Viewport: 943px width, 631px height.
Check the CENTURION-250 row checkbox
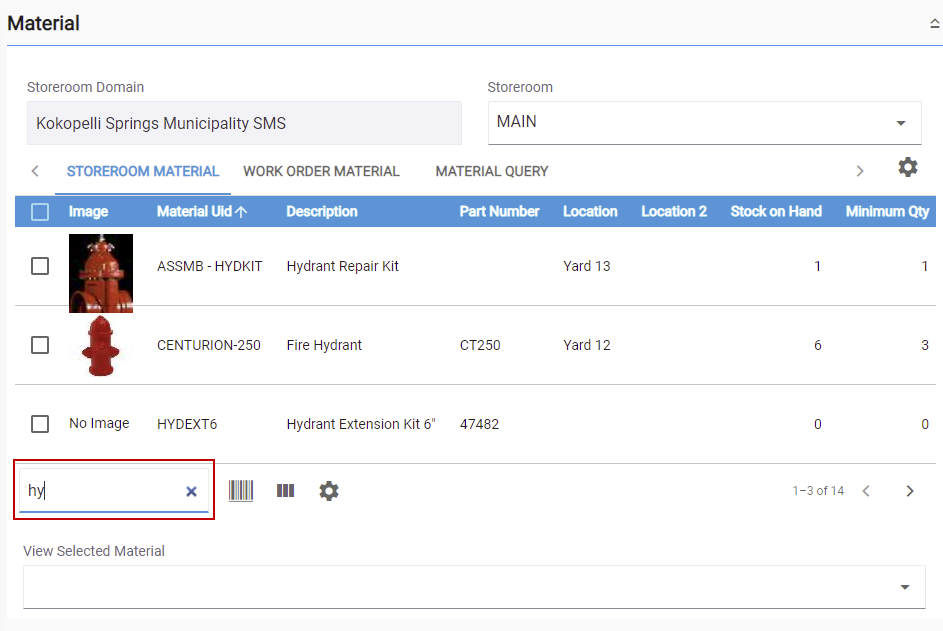[x=40, y=345]
